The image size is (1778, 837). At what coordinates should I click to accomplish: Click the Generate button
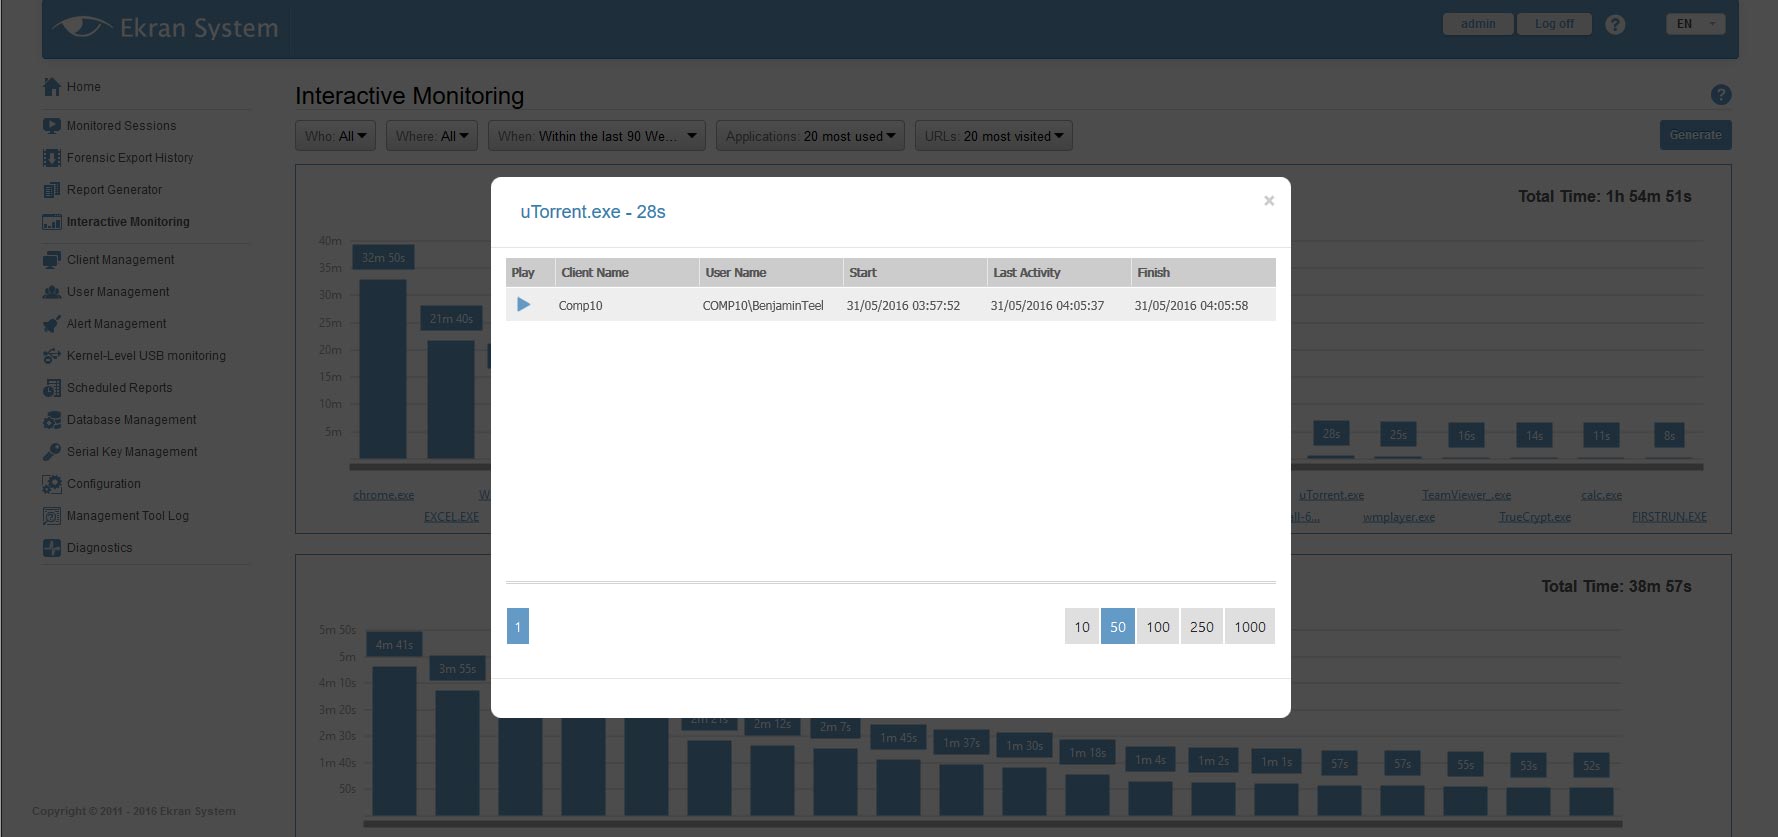pos(1696,135)
